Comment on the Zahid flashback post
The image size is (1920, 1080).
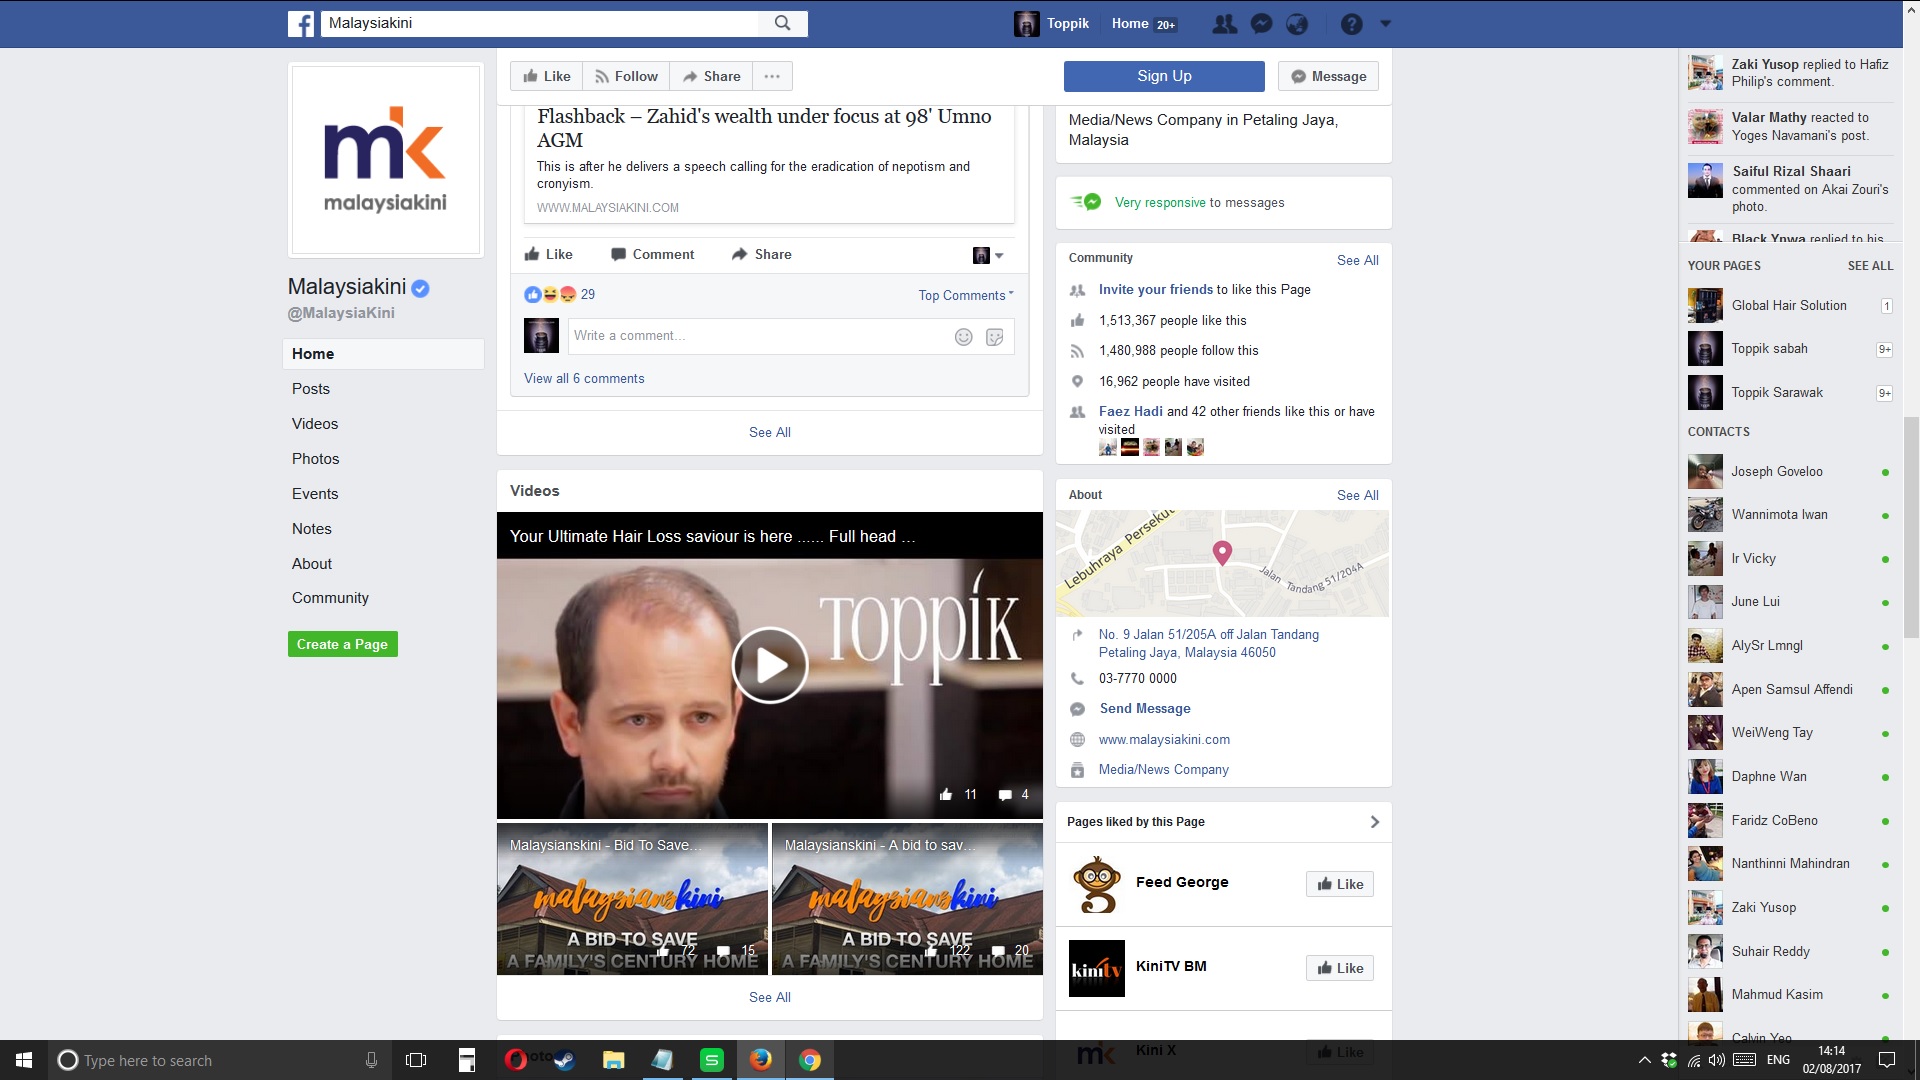pos(652,254)
